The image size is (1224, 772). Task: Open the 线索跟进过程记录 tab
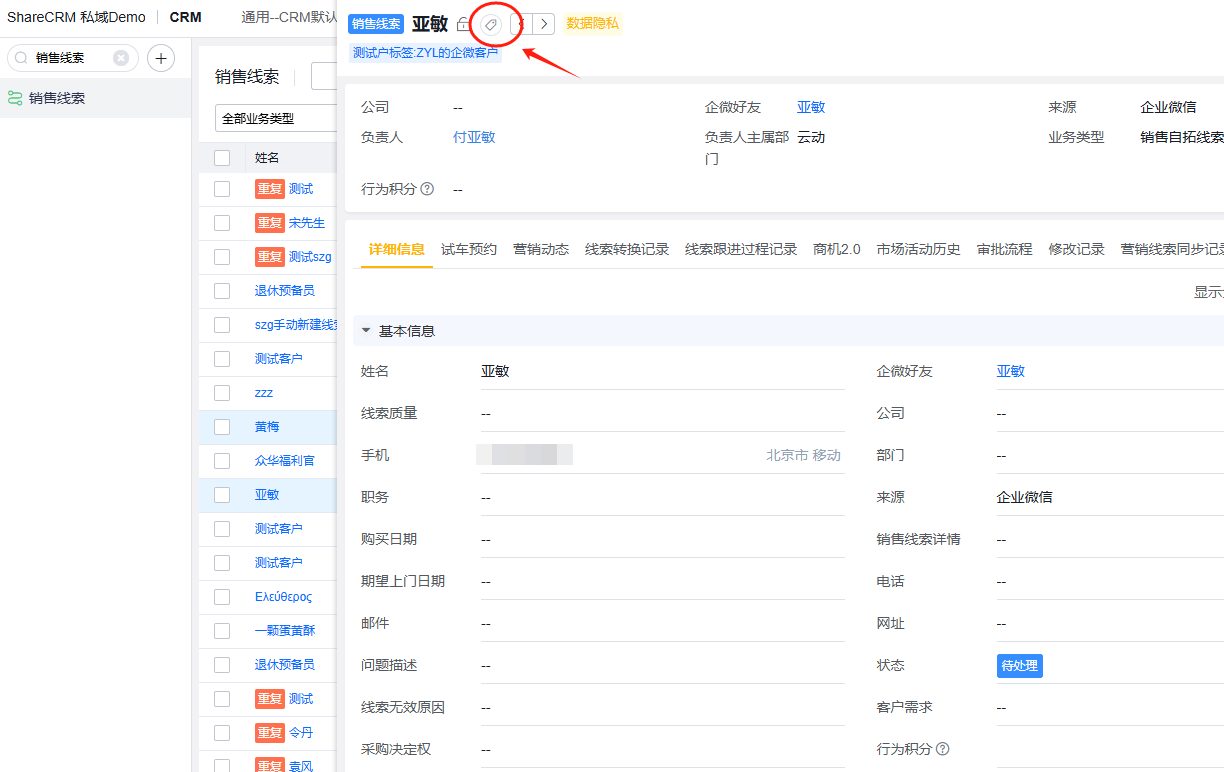741,250
